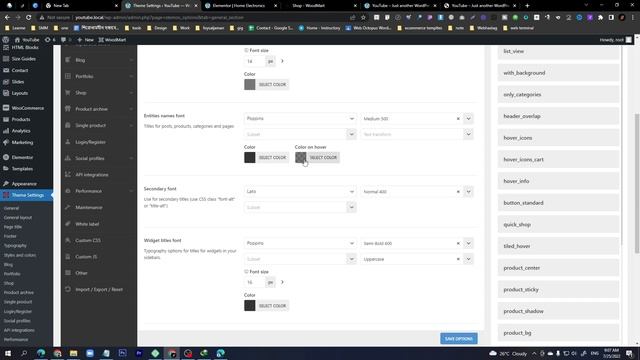Click the WoodMart item in admin bar
Image resolution: width=640 pixels, height=360 pixels.
112,40
